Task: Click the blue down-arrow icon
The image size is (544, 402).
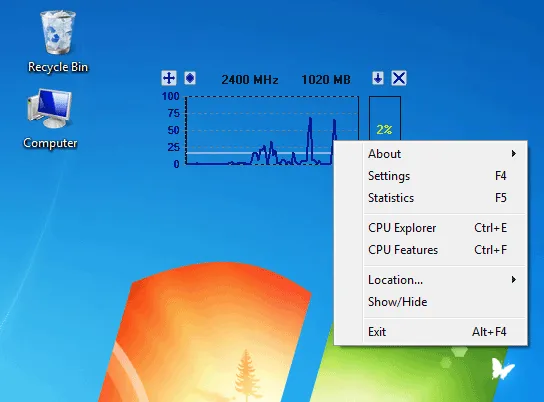Action: 378,78
